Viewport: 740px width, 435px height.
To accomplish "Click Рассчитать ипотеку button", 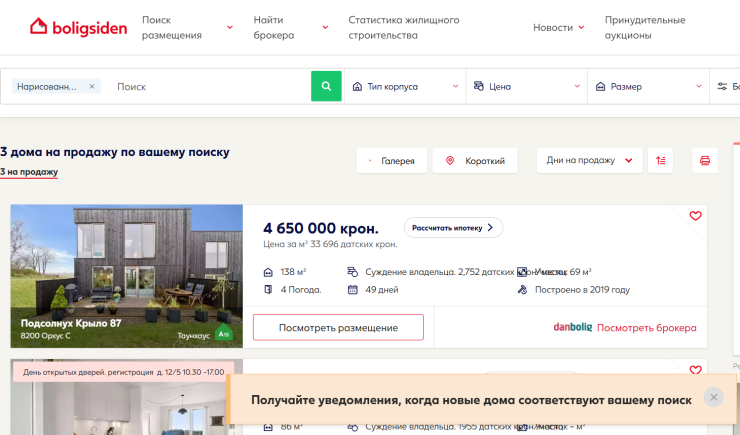I will (x=453, y=227).
